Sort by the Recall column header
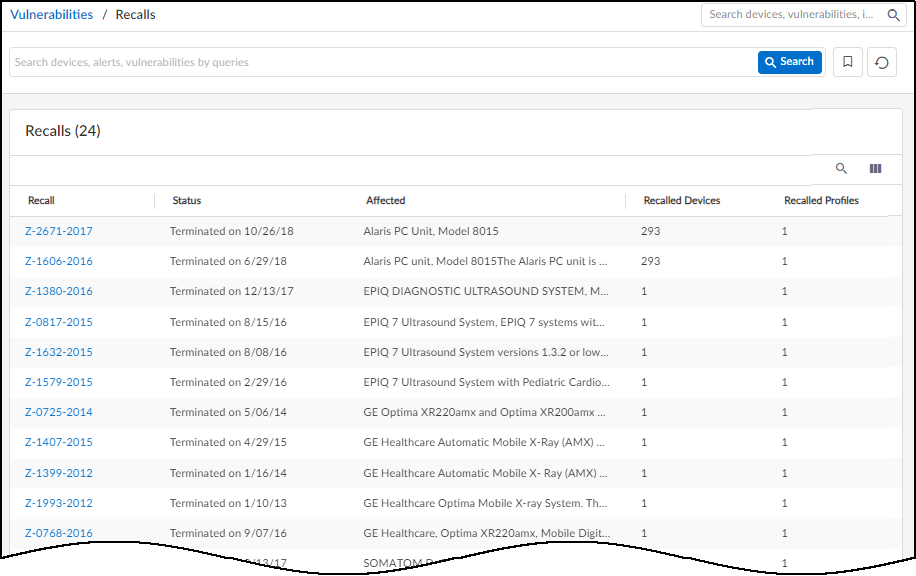Image resolution: width=916 pixels, height=576 pixels. coord(41,201)
